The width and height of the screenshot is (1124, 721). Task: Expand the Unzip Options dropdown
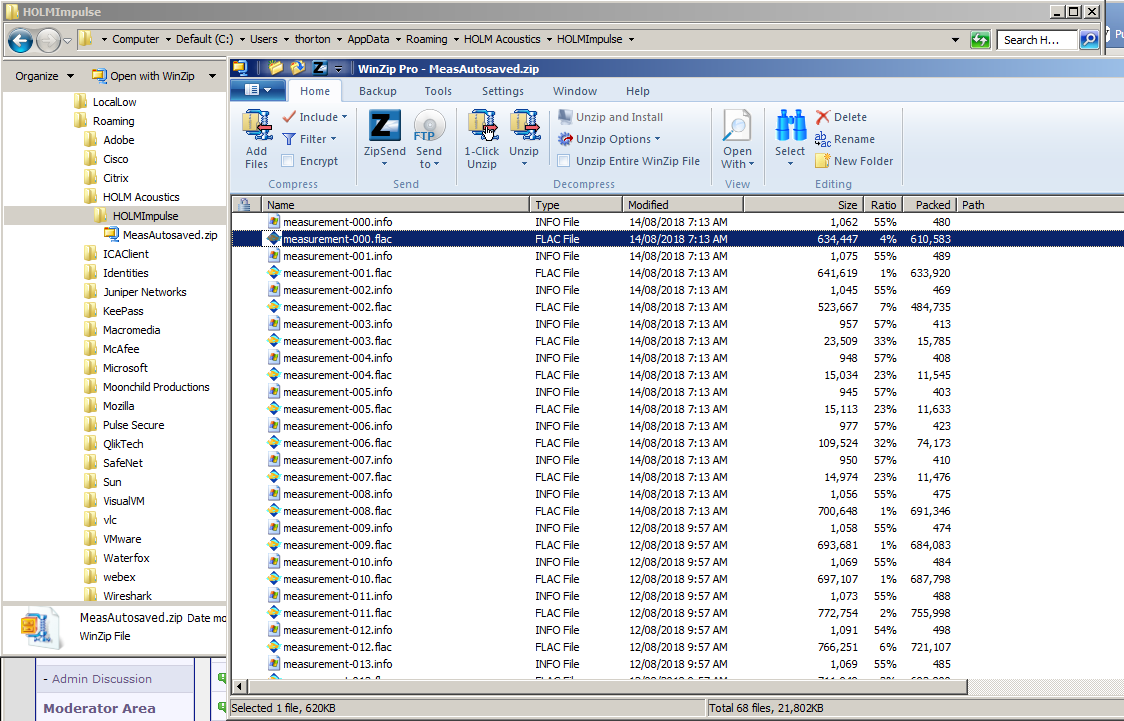(x=657, y=139)
